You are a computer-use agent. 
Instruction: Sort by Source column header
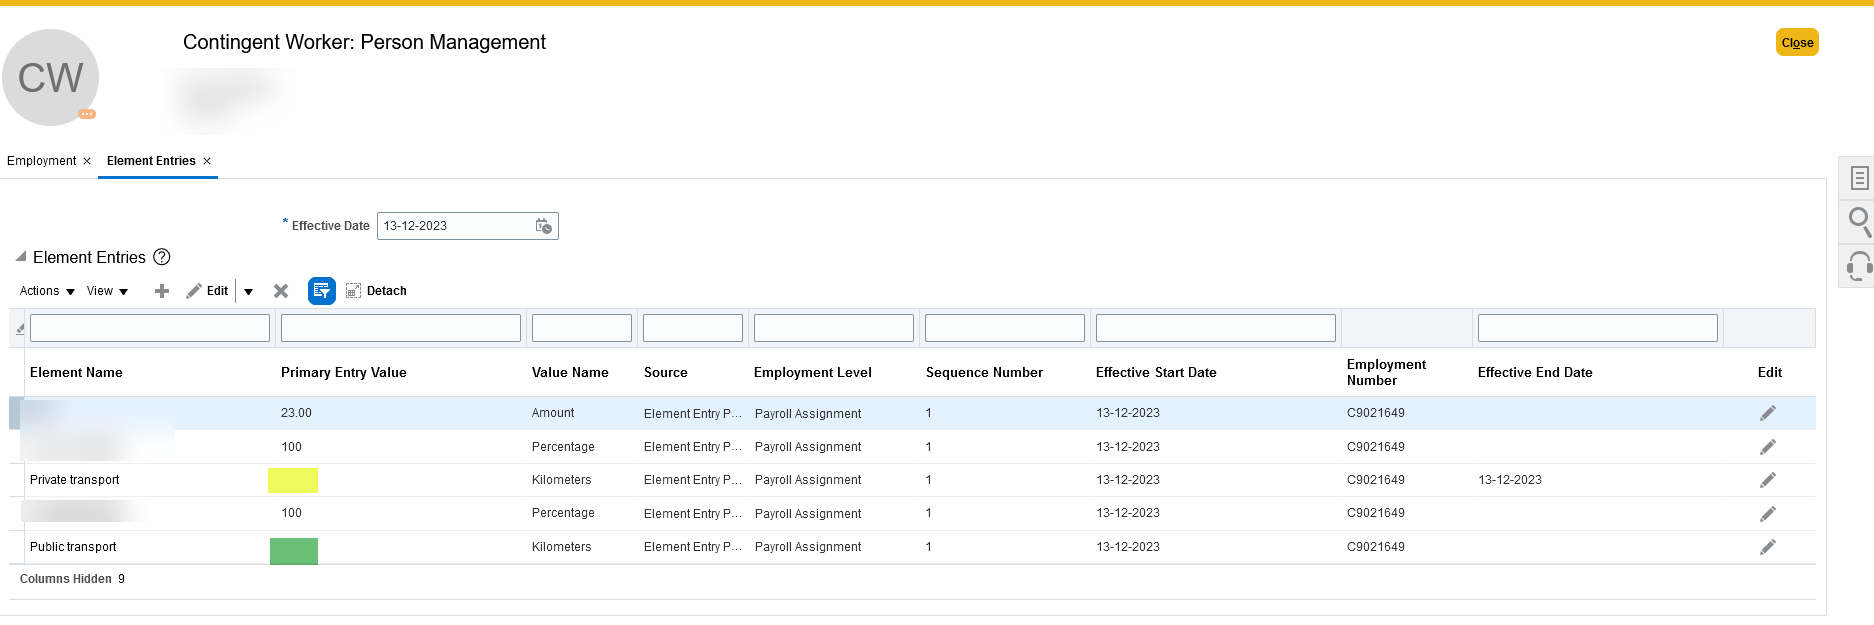point(666,372)
